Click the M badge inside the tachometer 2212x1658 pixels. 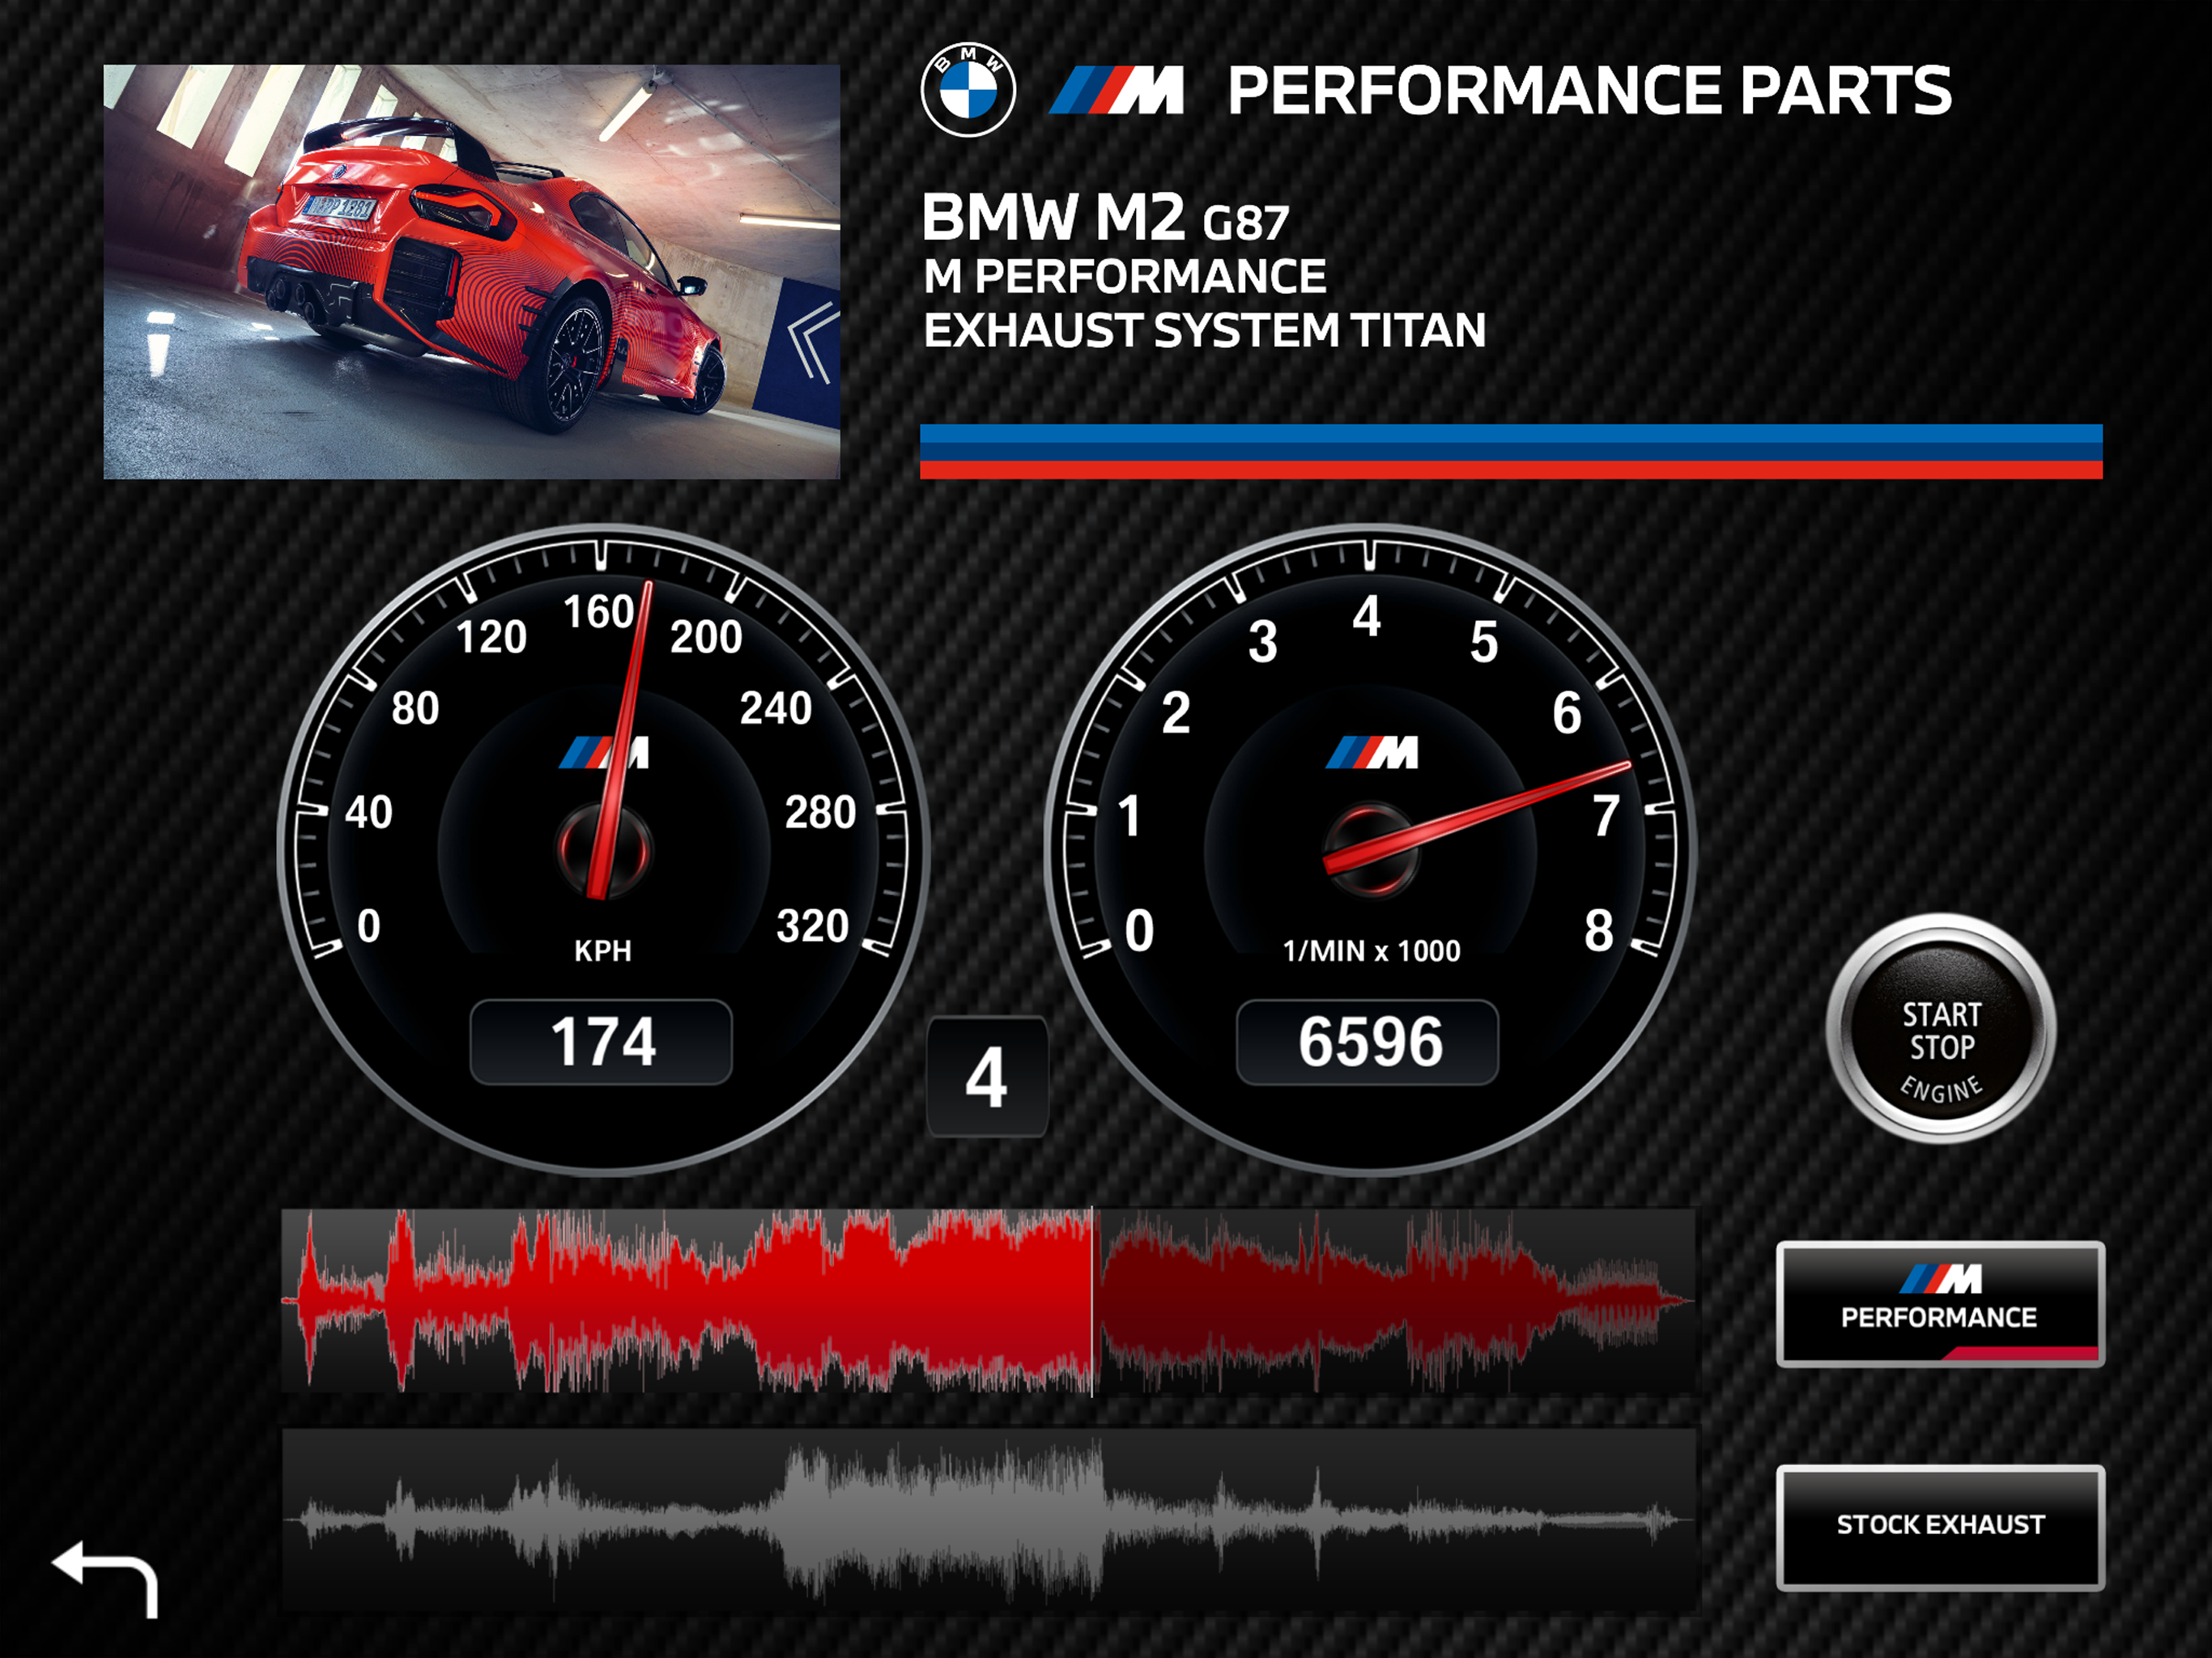1371,753
